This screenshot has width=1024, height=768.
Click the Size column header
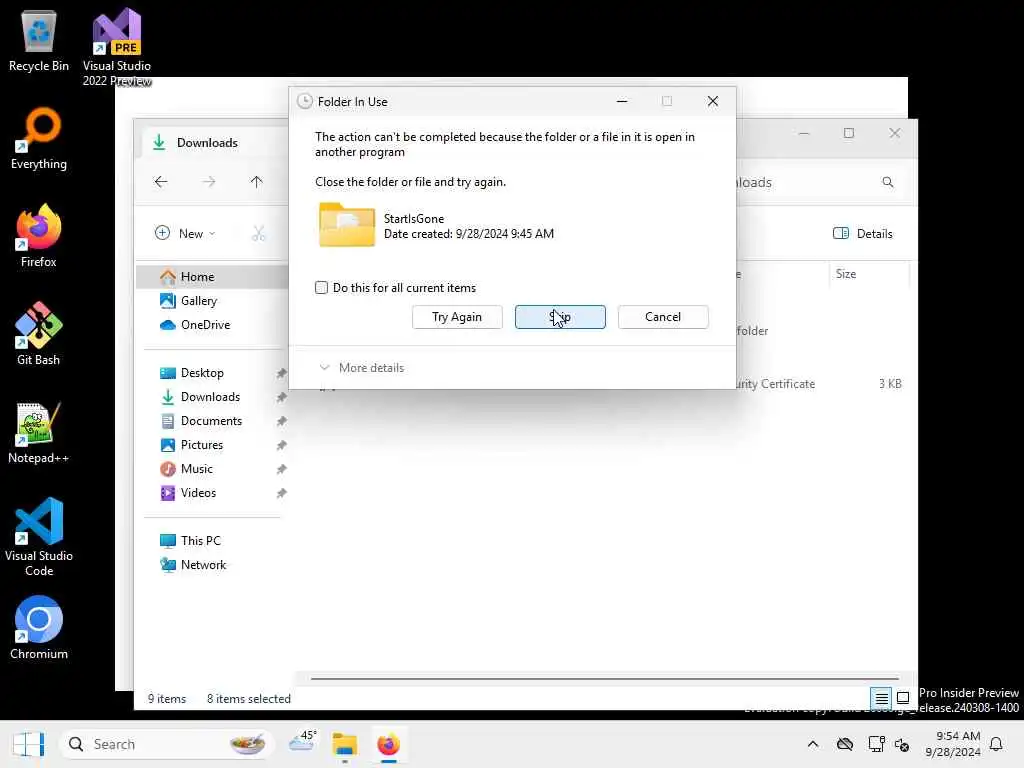click(868, 274)
